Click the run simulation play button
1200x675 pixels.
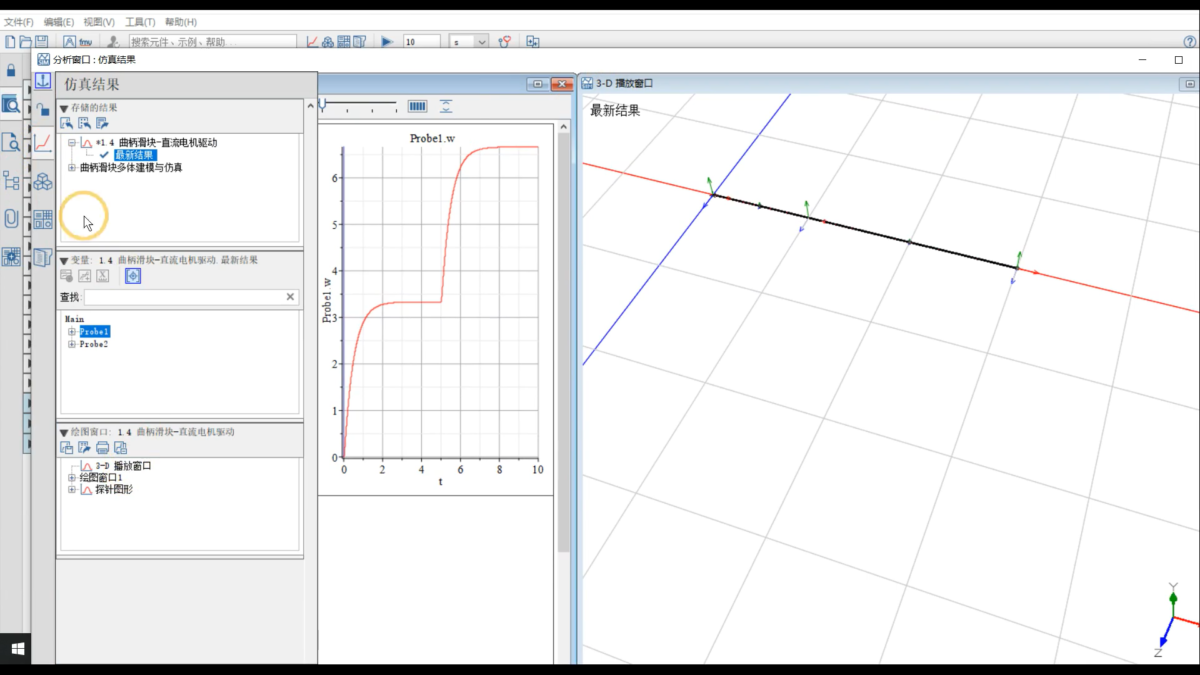387,42
